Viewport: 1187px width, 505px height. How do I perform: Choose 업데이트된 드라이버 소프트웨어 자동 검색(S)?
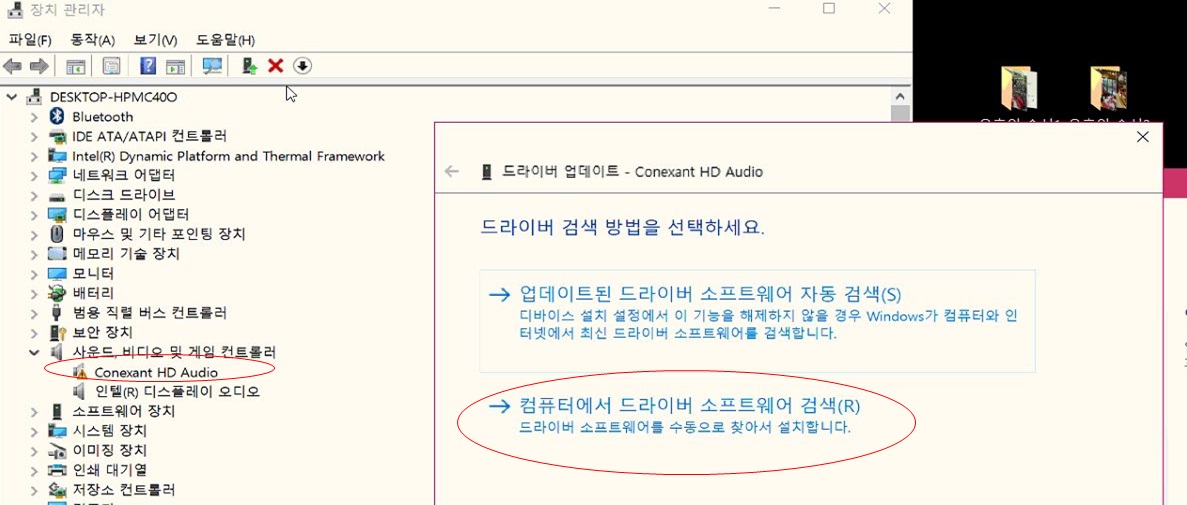(757, 320)
